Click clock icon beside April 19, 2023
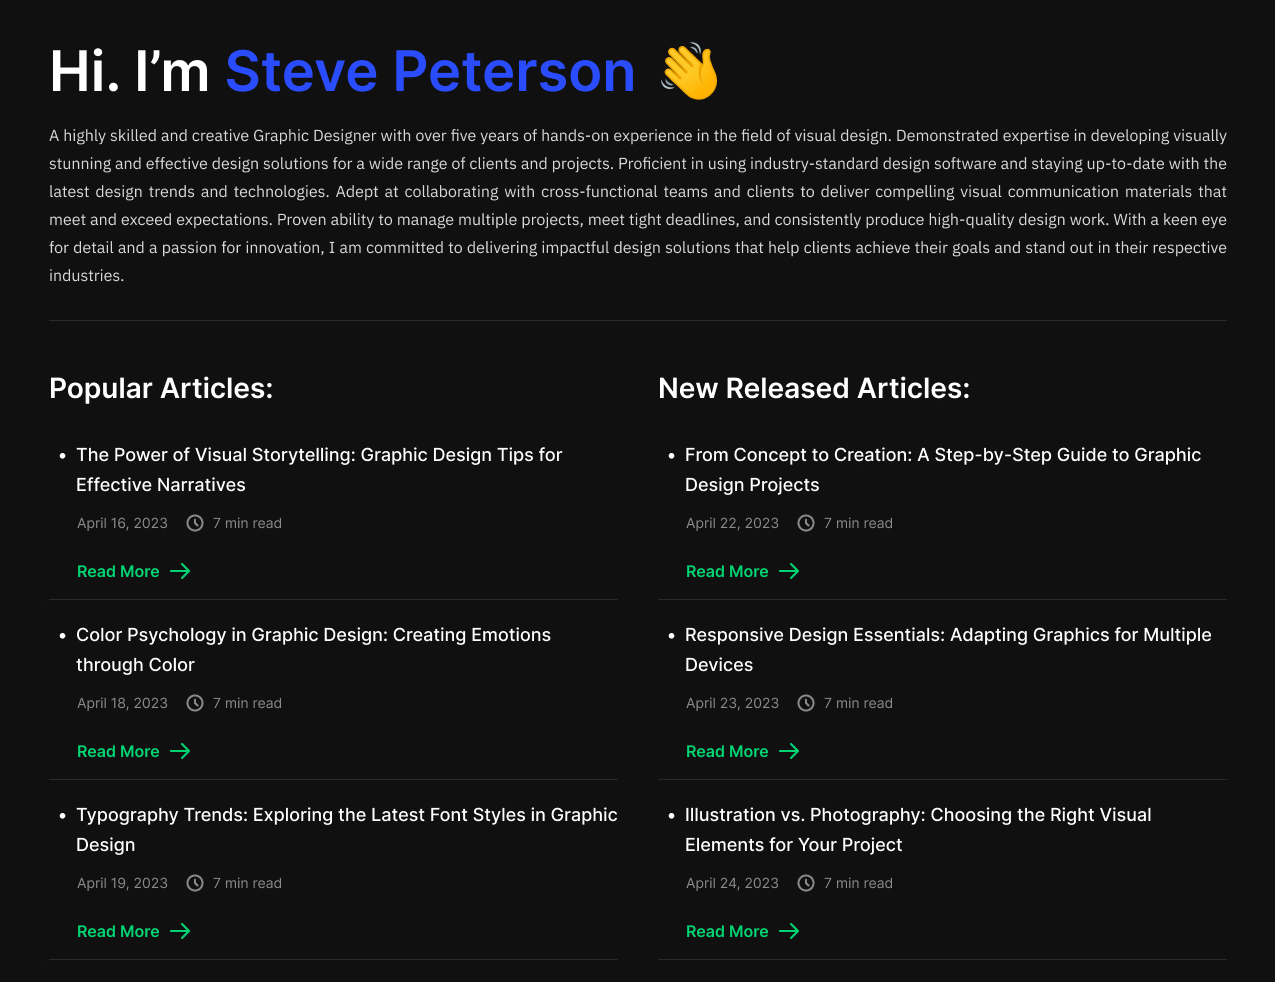 click(195, 883)
